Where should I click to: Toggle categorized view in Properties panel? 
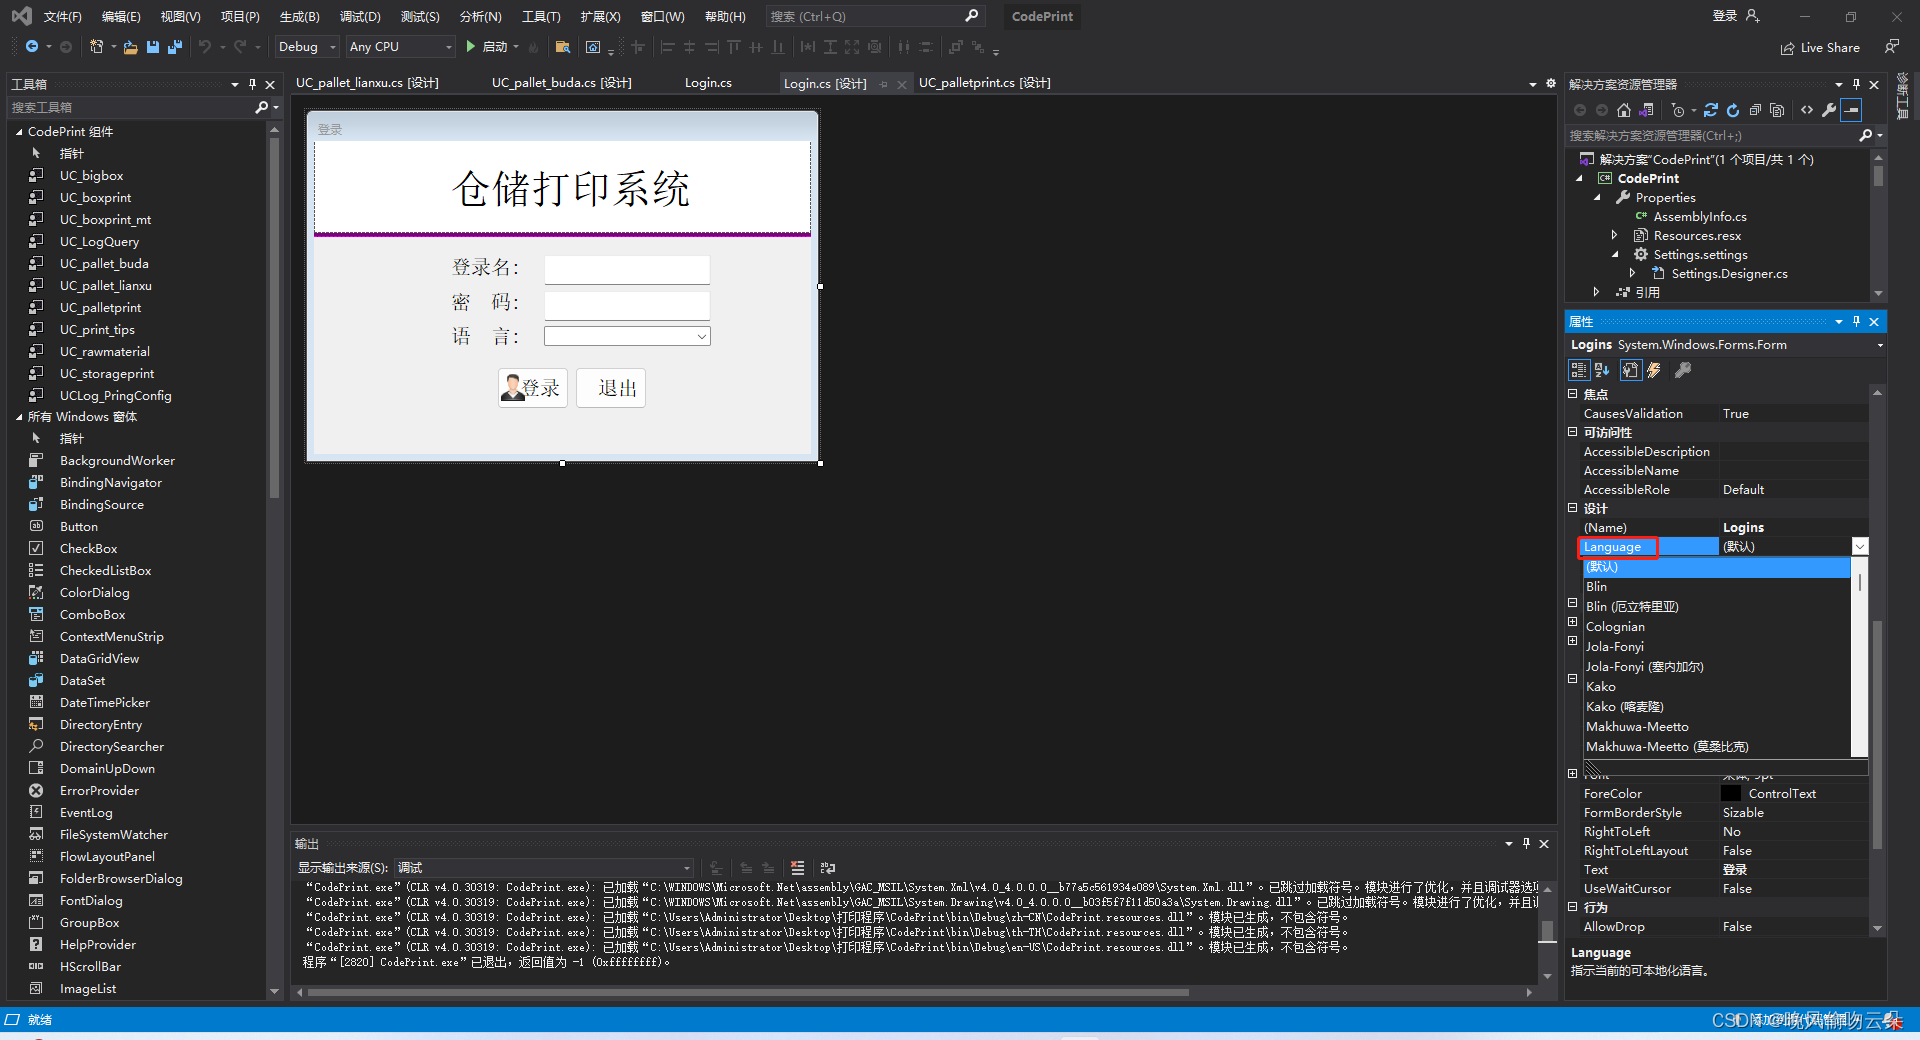tap(1579, 370)
